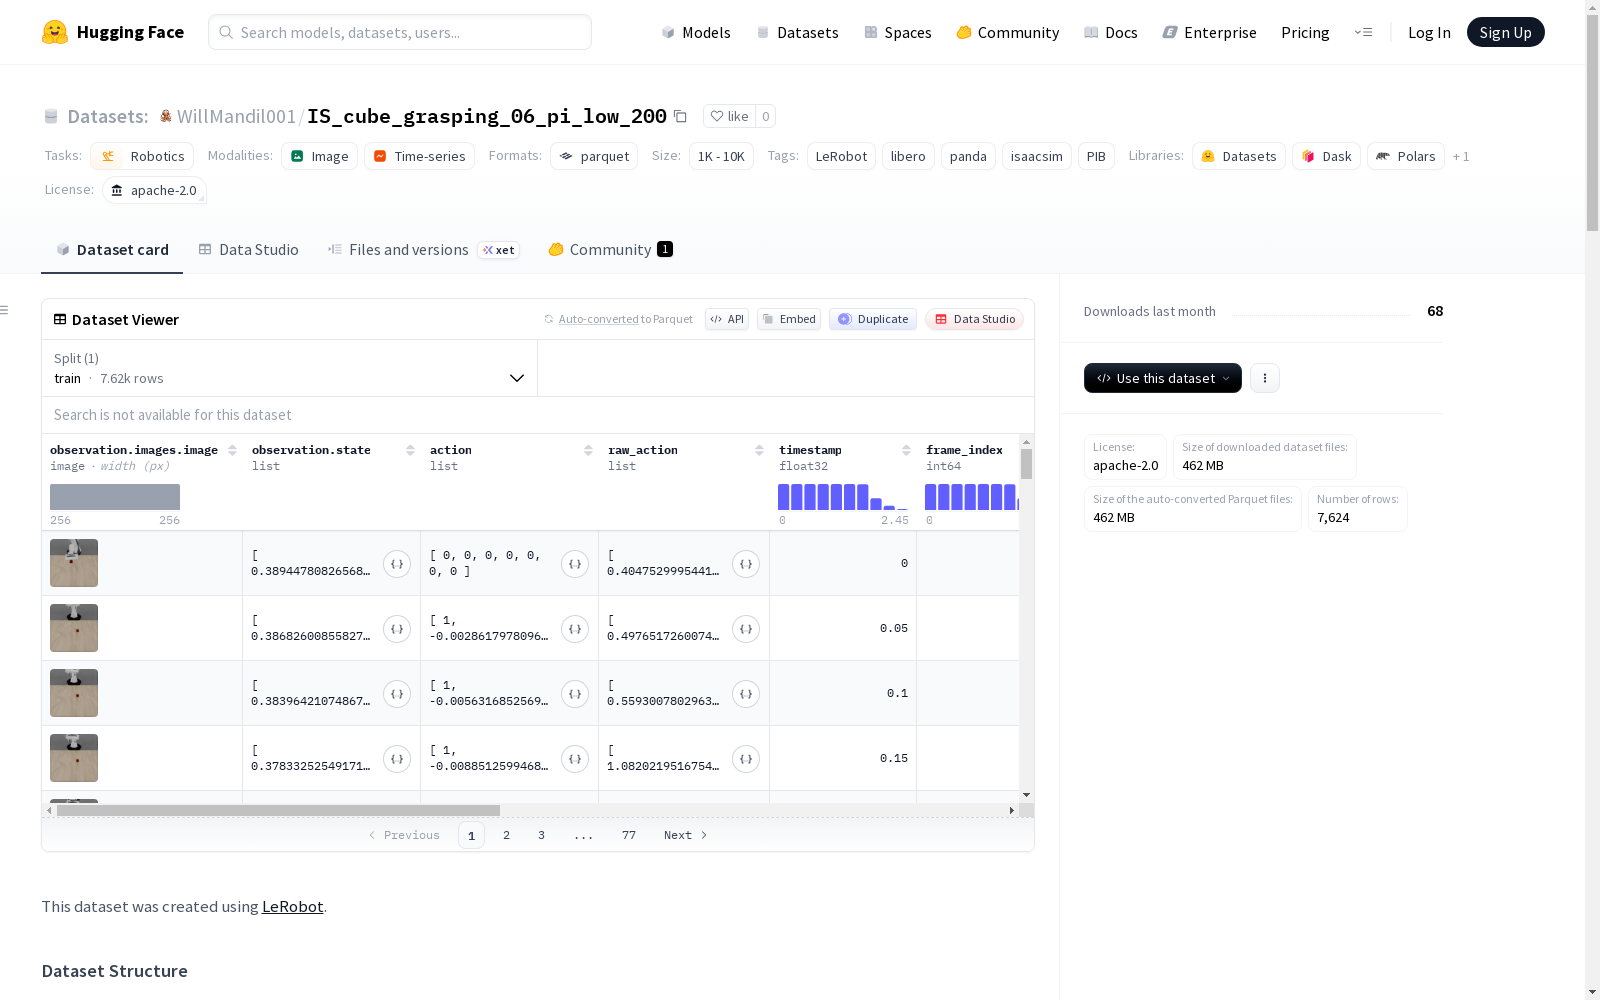Click the timestamp histogram bars
1600x1000 pixels.
[x=843, y=497]
